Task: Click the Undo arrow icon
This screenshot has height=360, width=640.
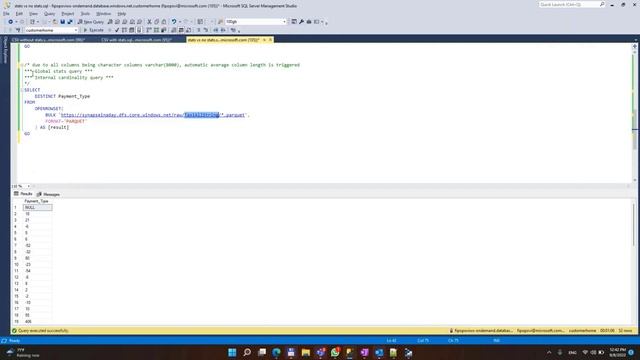Action: [x=174, y=22]
